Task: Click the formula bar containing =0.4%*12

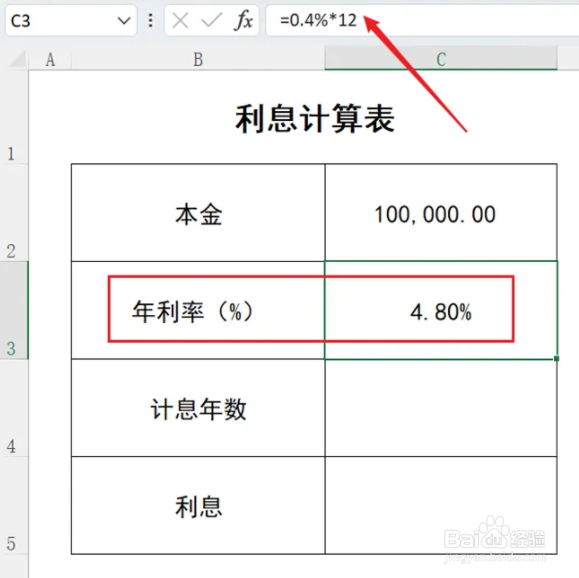Action: 422,21
